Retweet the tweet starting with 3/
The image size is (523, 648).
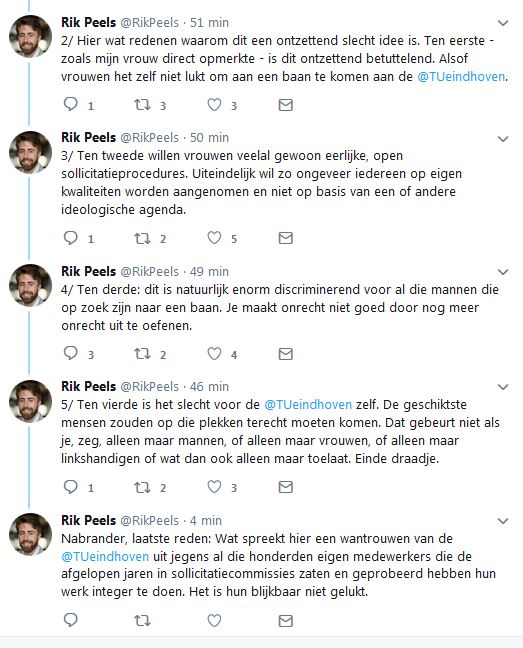143,238
